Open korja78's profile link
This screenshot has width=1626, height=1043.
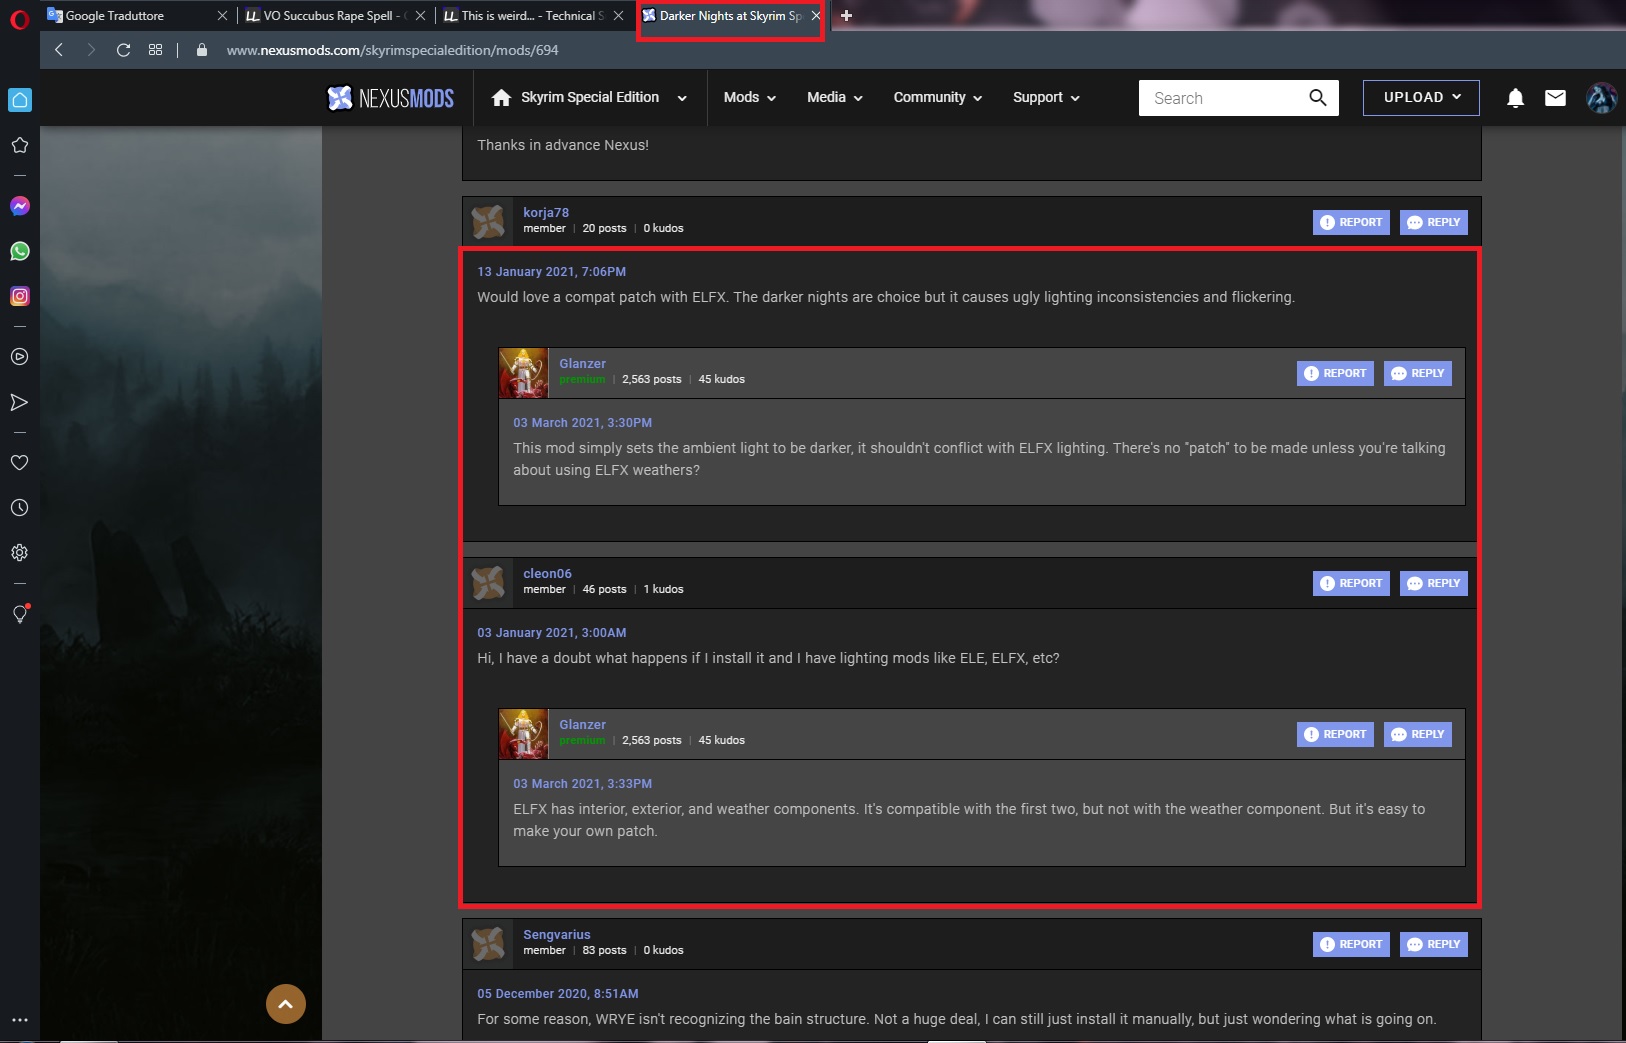pyautogui.click(x=546, y=212)
